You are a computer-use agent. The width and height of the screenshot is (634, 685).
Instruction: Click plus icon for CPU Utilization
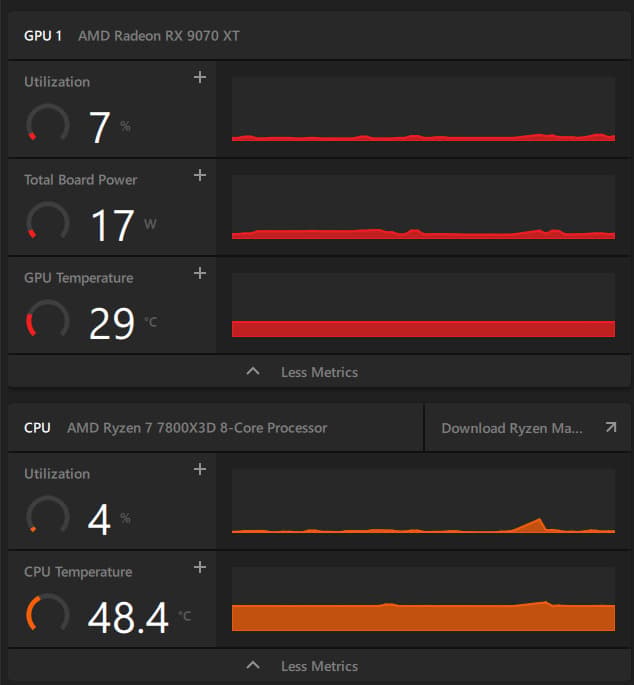pyautogui.click(x=200, y=469)
